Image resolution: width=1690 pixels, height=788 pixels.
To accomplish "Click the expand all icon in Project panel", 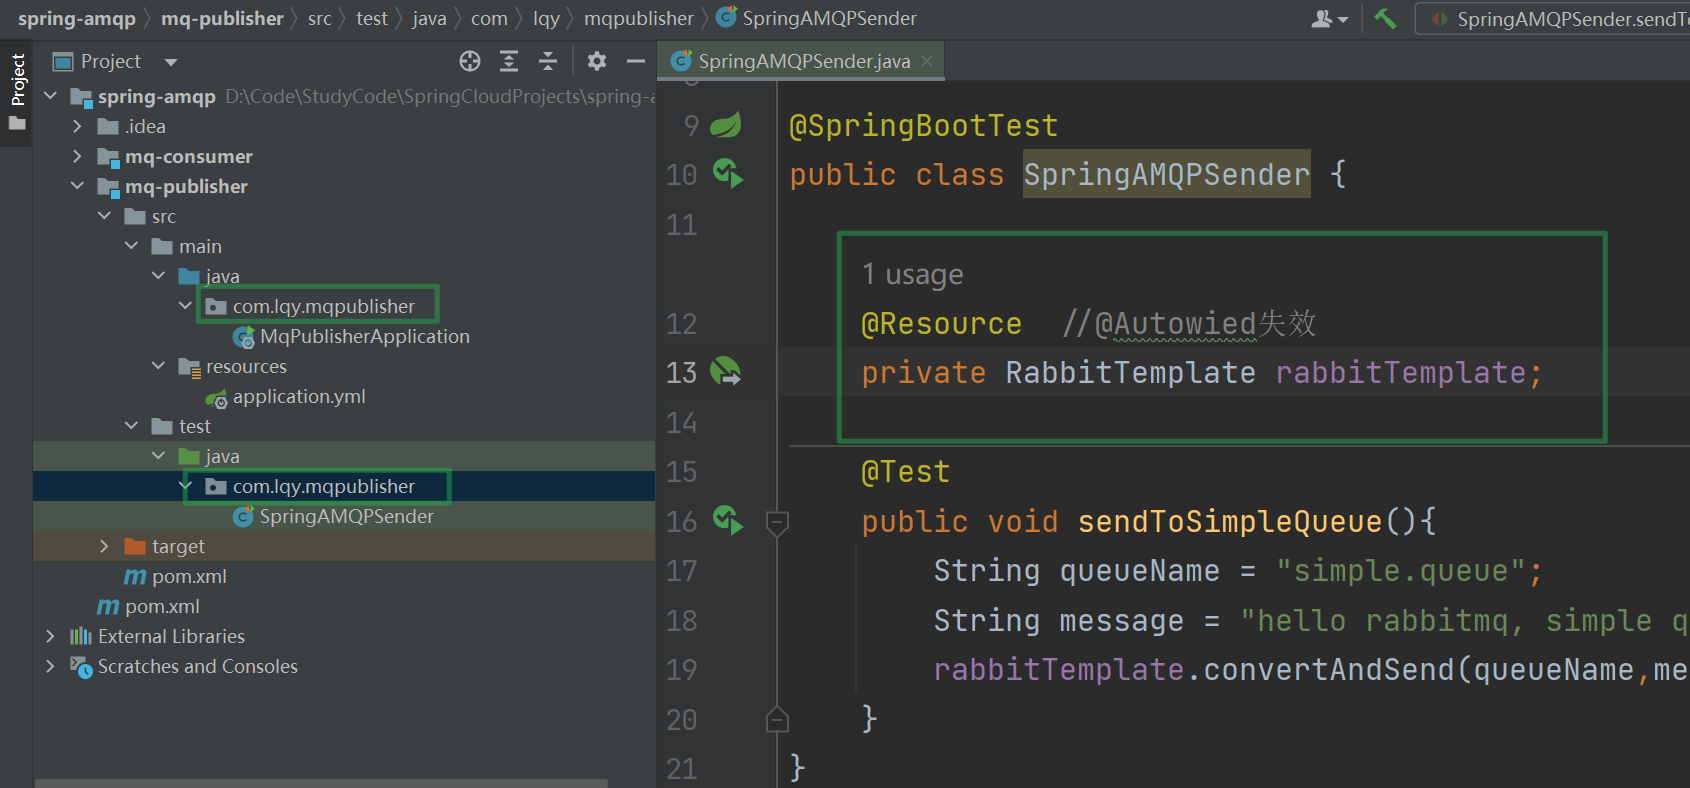I will [509, 62].
